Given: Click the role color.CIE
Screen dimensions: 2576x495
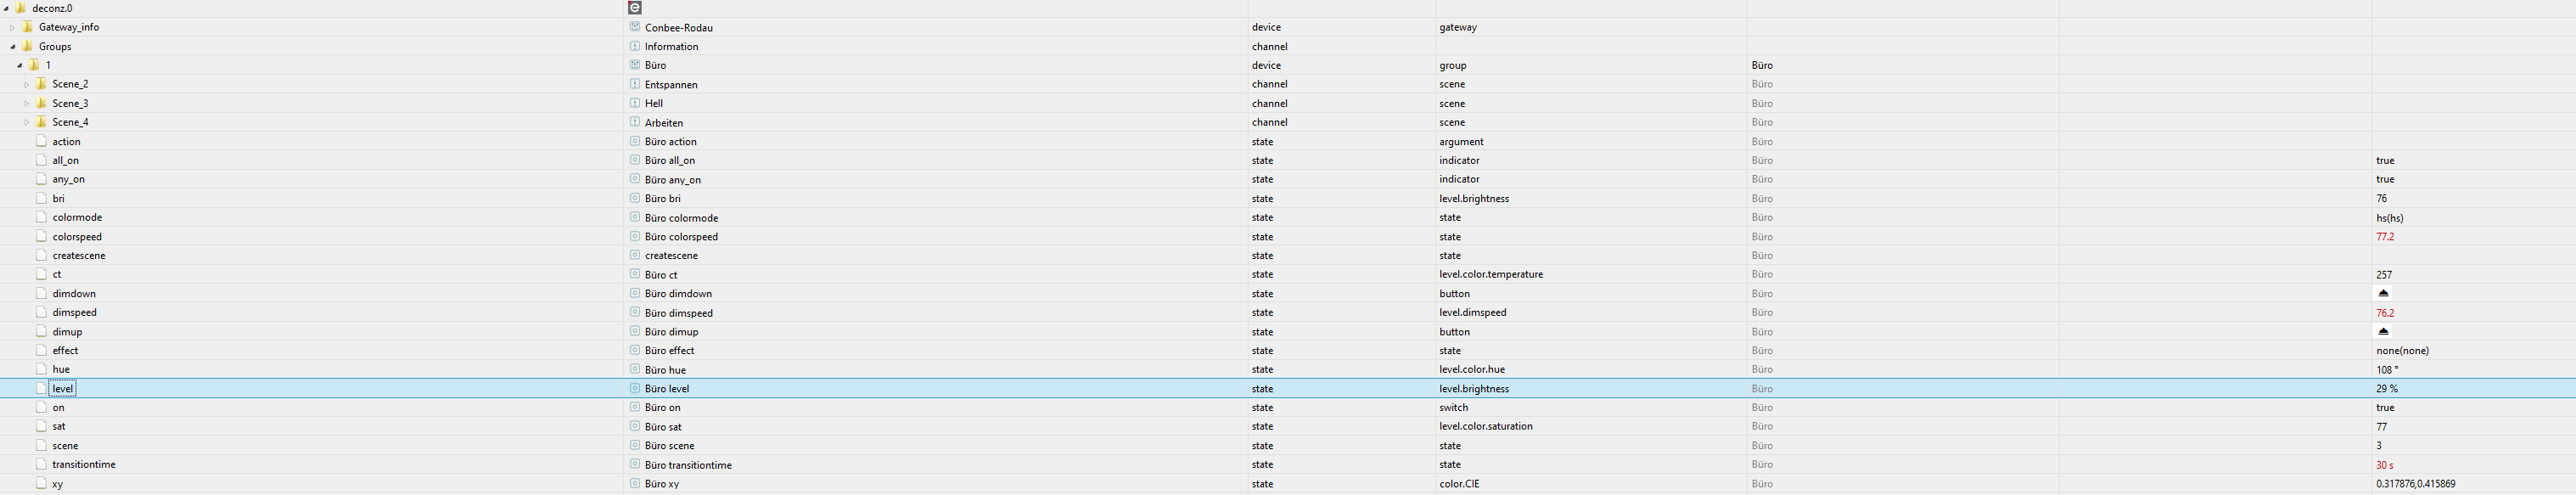Looking at the screenshot, I should (1459, 483).
